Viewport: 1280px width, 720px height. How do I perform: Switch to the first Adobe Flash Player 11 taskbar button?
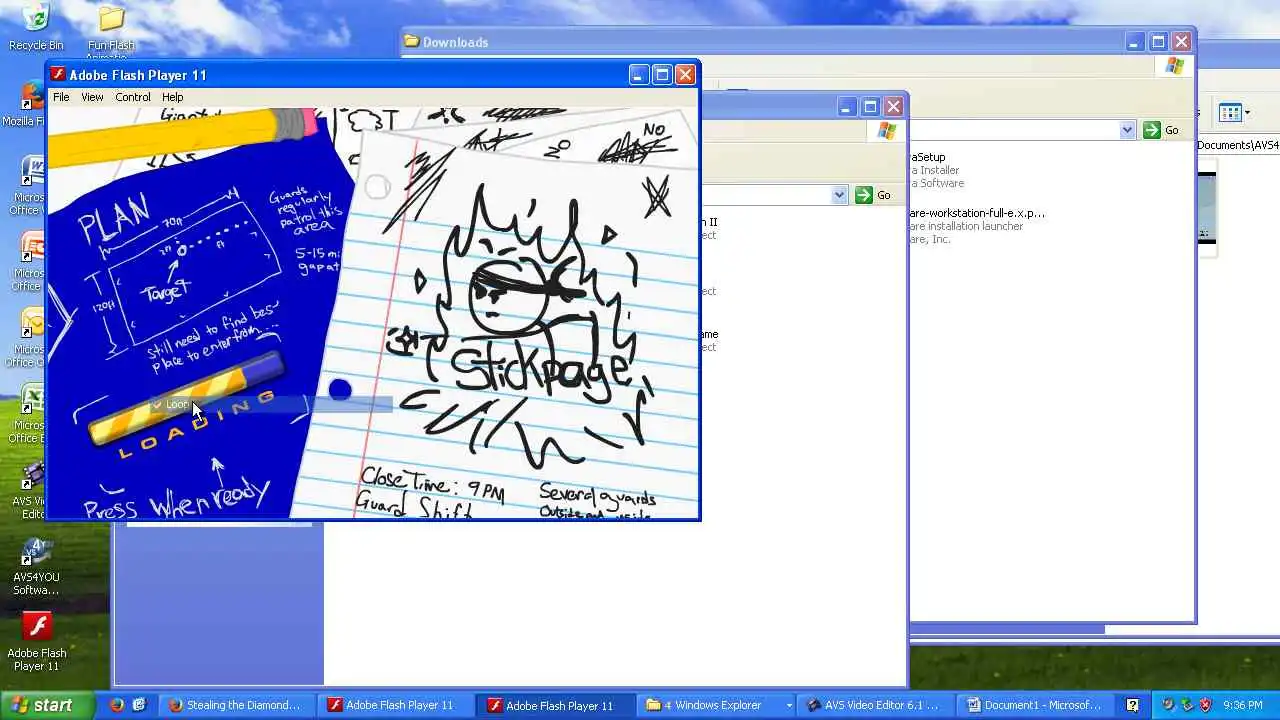[x=395, y=705]
